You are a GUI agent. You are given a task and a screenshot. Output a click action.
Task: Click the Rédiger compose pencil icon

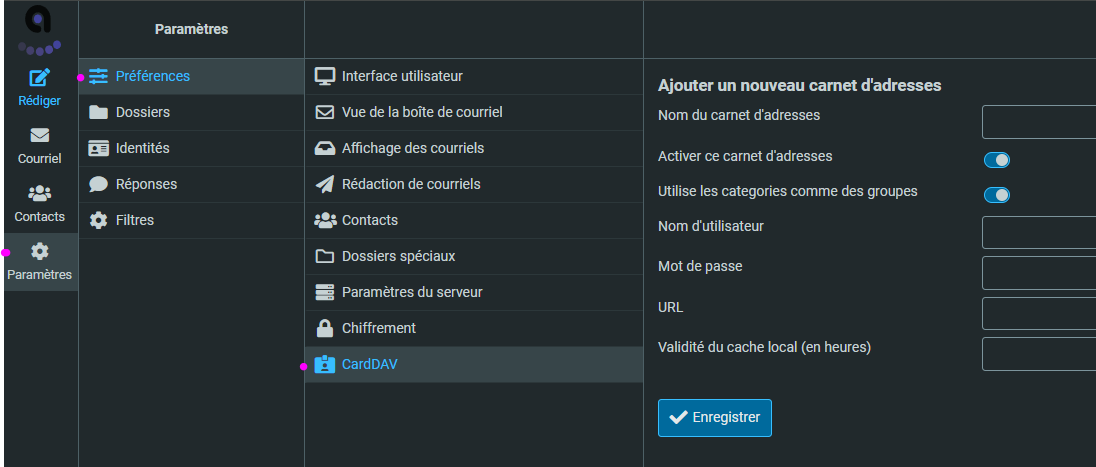coord(40,78)
